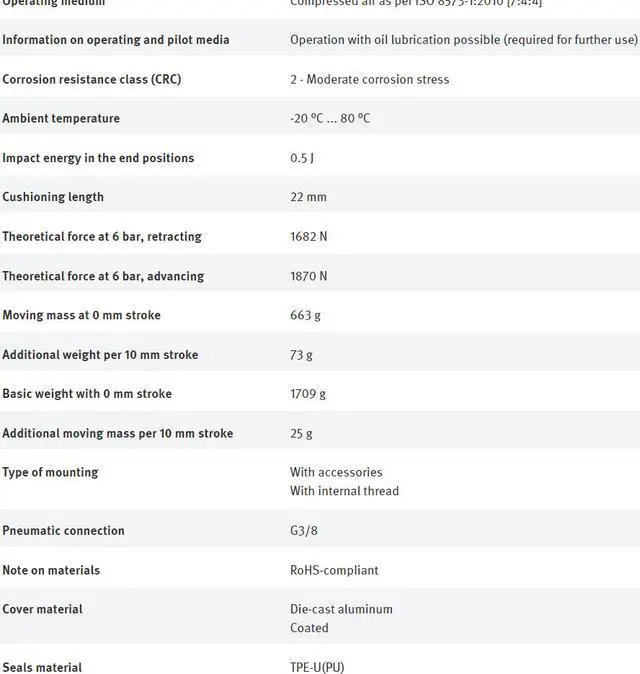640x674 pixels.
Task: Select the "2 - Moderate corrosion stress" value
Action: pyautogui.click(x=369, y=79)
